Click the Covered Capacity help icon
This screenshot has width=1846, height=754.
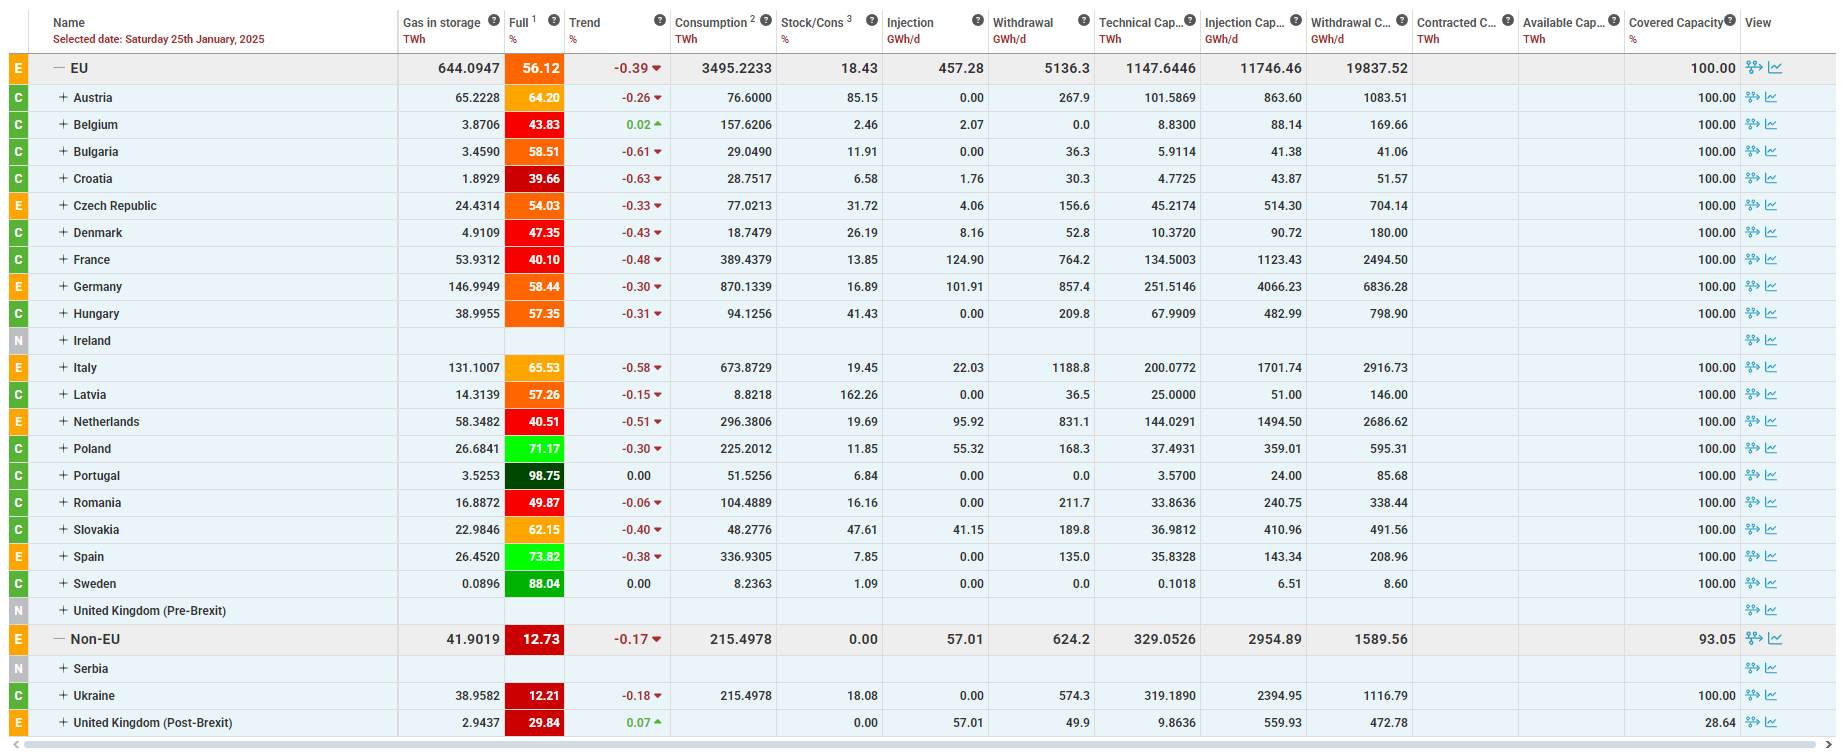(x=1730, y=20)
